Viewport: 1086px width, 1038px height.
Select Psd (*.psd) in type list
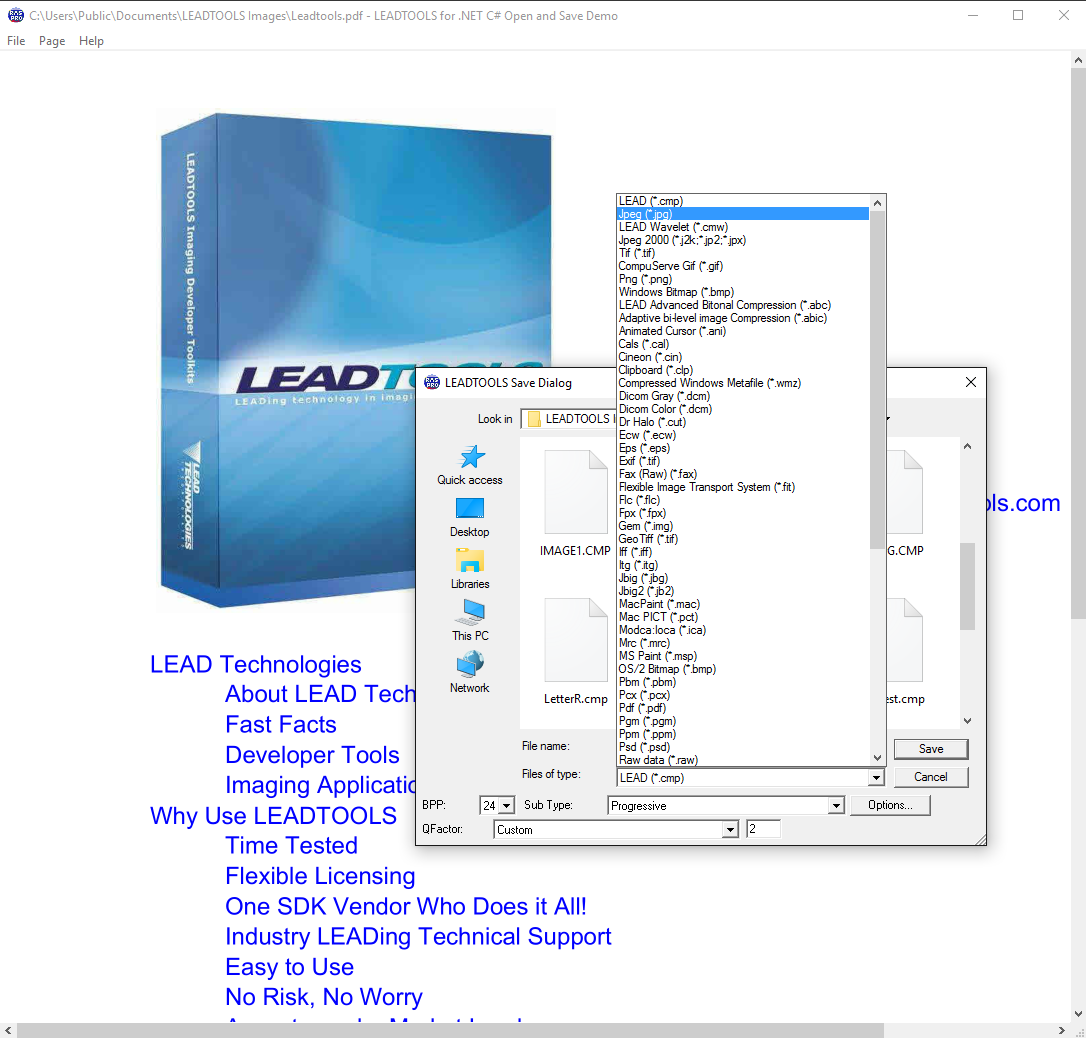pos(742,747)
